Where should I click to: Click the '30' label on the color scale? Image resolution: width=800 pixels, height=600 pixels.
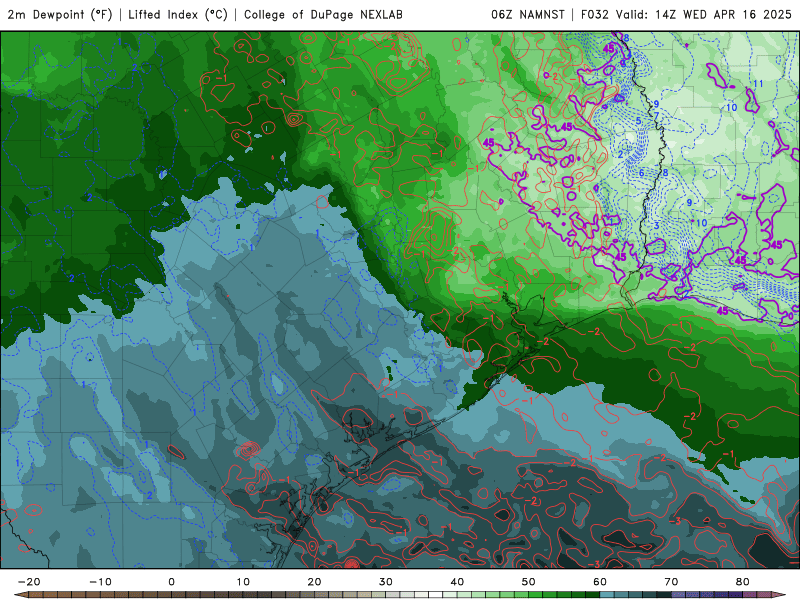point(386,582)
